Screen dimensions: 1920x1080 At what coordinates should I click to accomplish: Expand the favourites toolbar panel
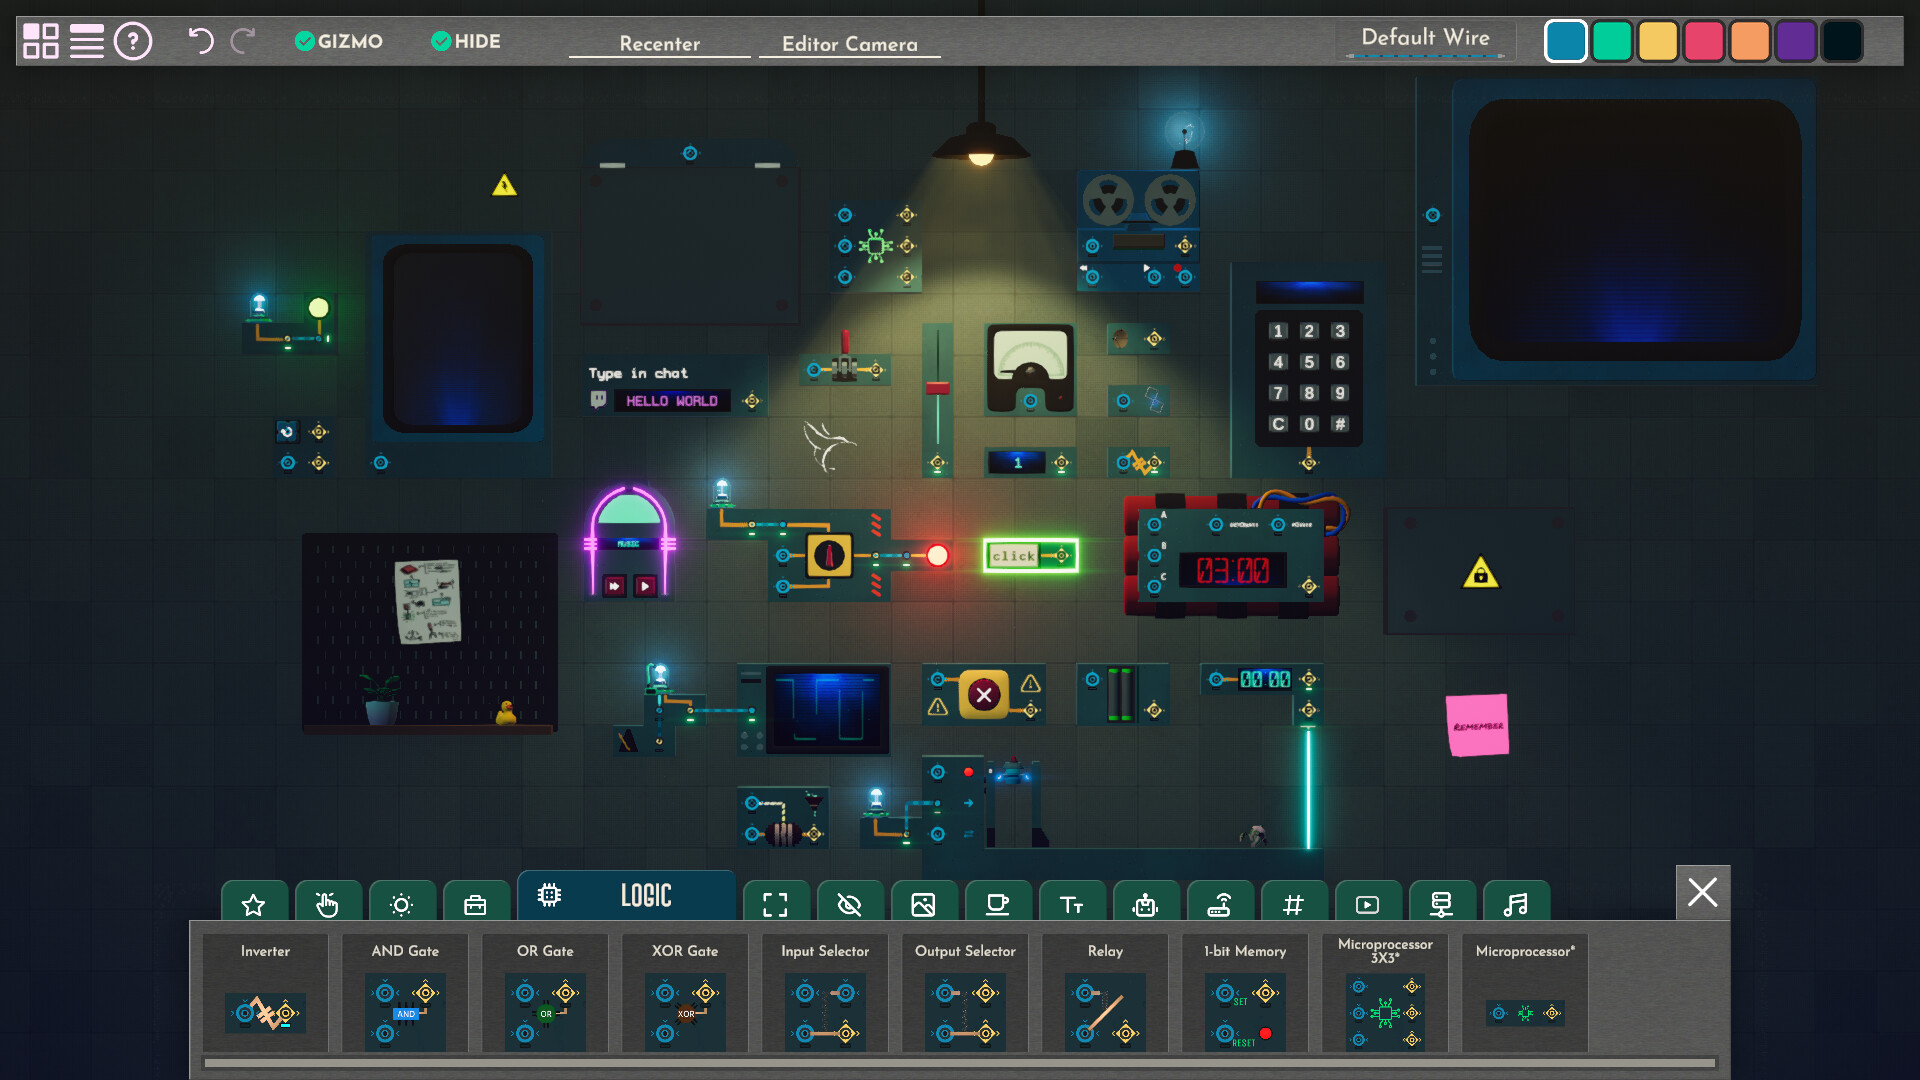tap(252, 903)
